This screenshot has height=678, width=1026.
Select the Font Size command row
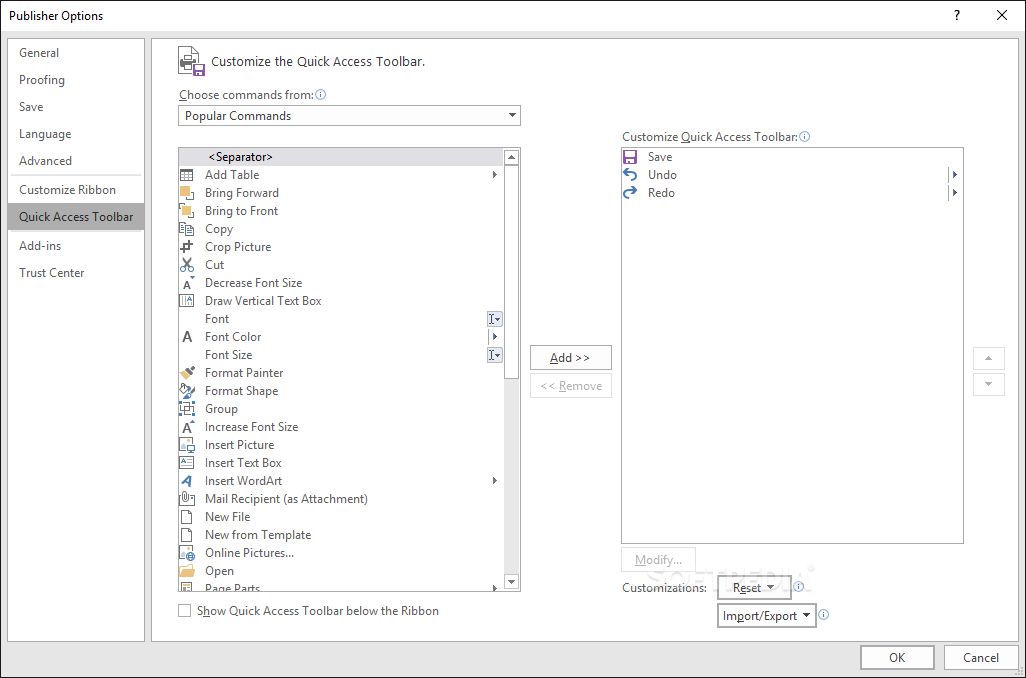pos(341,355)
